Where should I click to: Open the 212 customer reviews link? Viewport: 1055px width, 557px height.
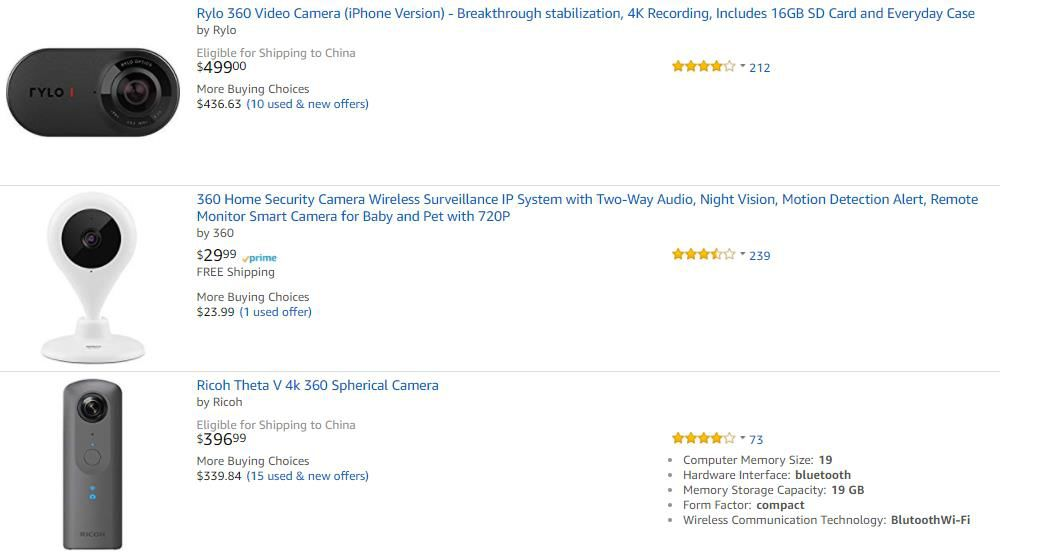click(760, 68)
